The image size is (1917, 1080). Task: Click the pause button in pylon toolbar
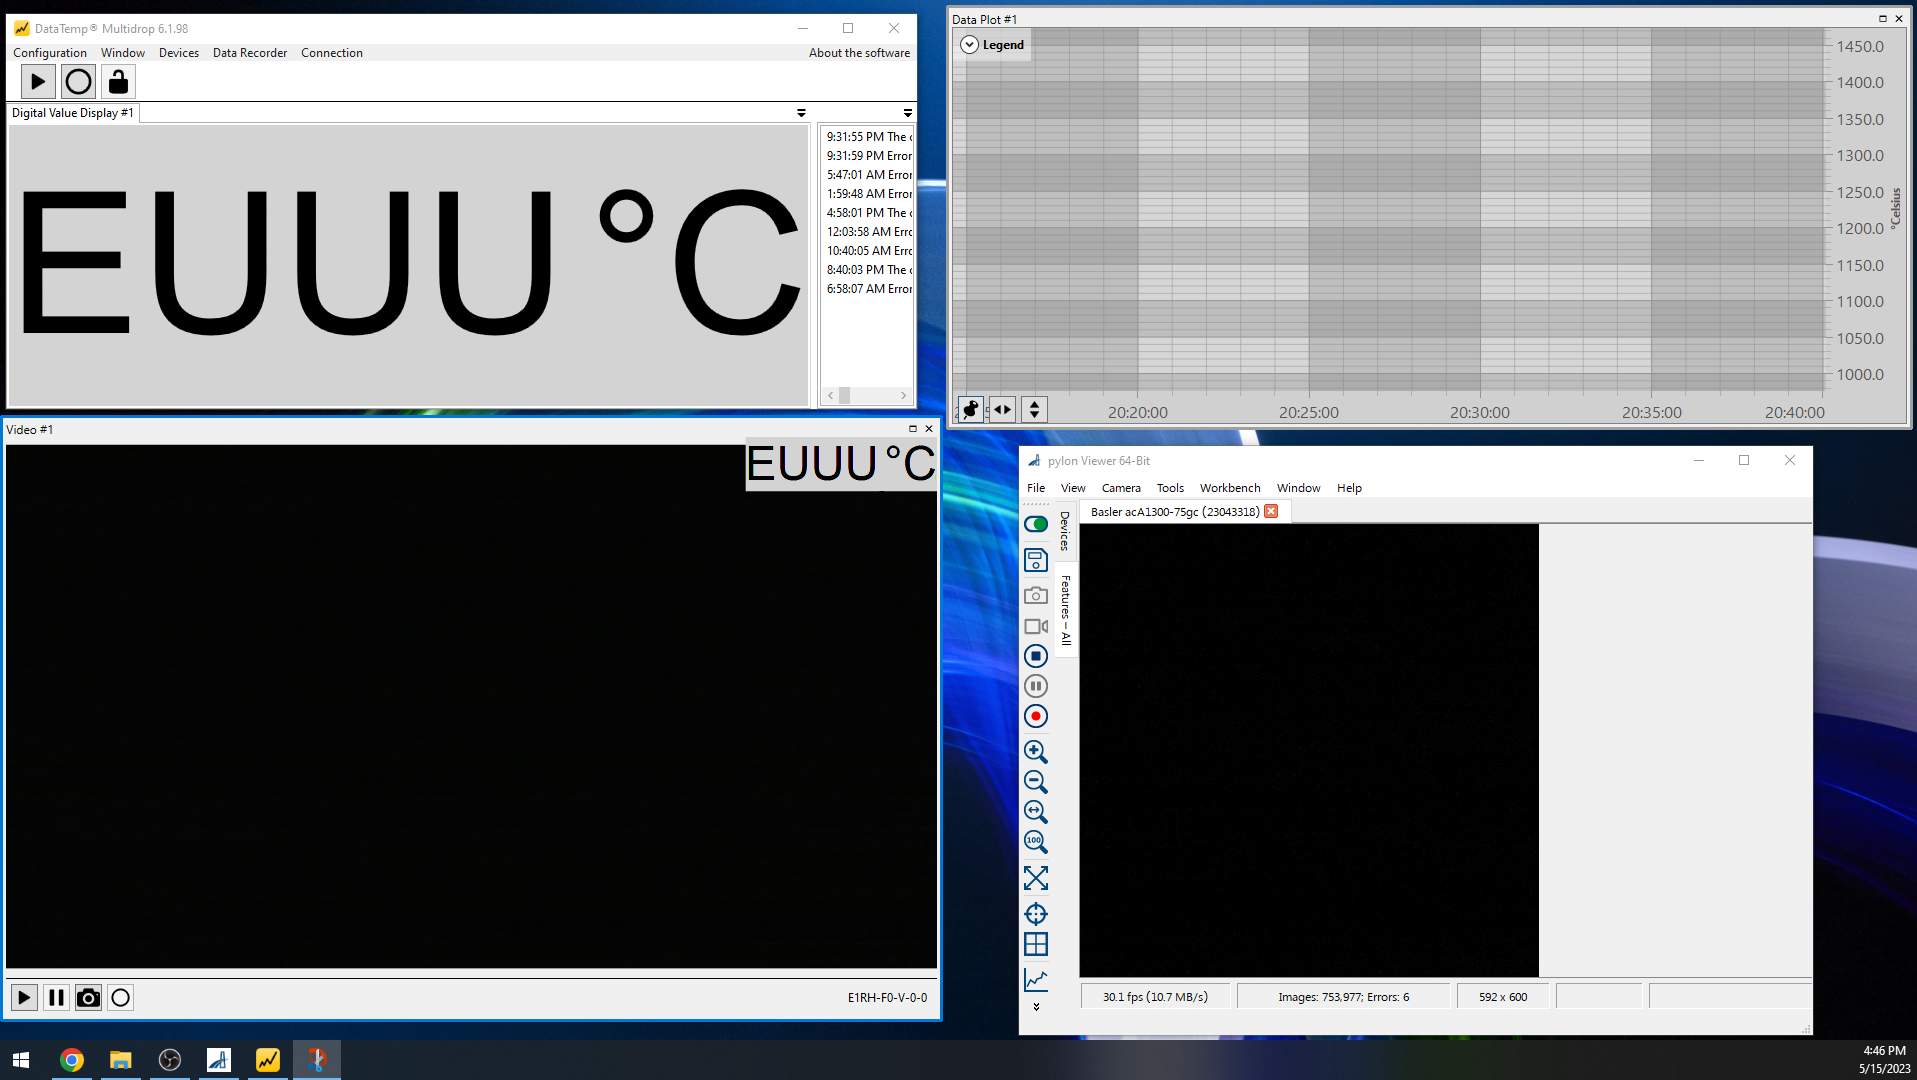pos(1036,687)
